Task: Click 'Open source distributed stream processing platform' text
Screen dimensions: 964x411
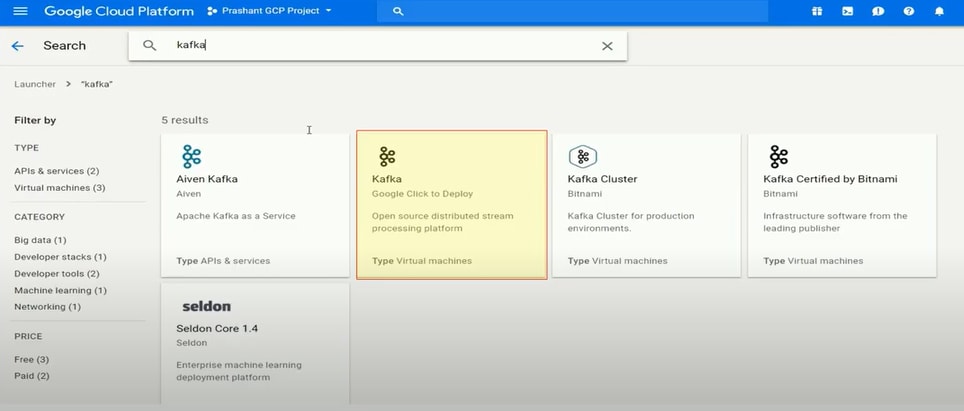Action: 443,222
